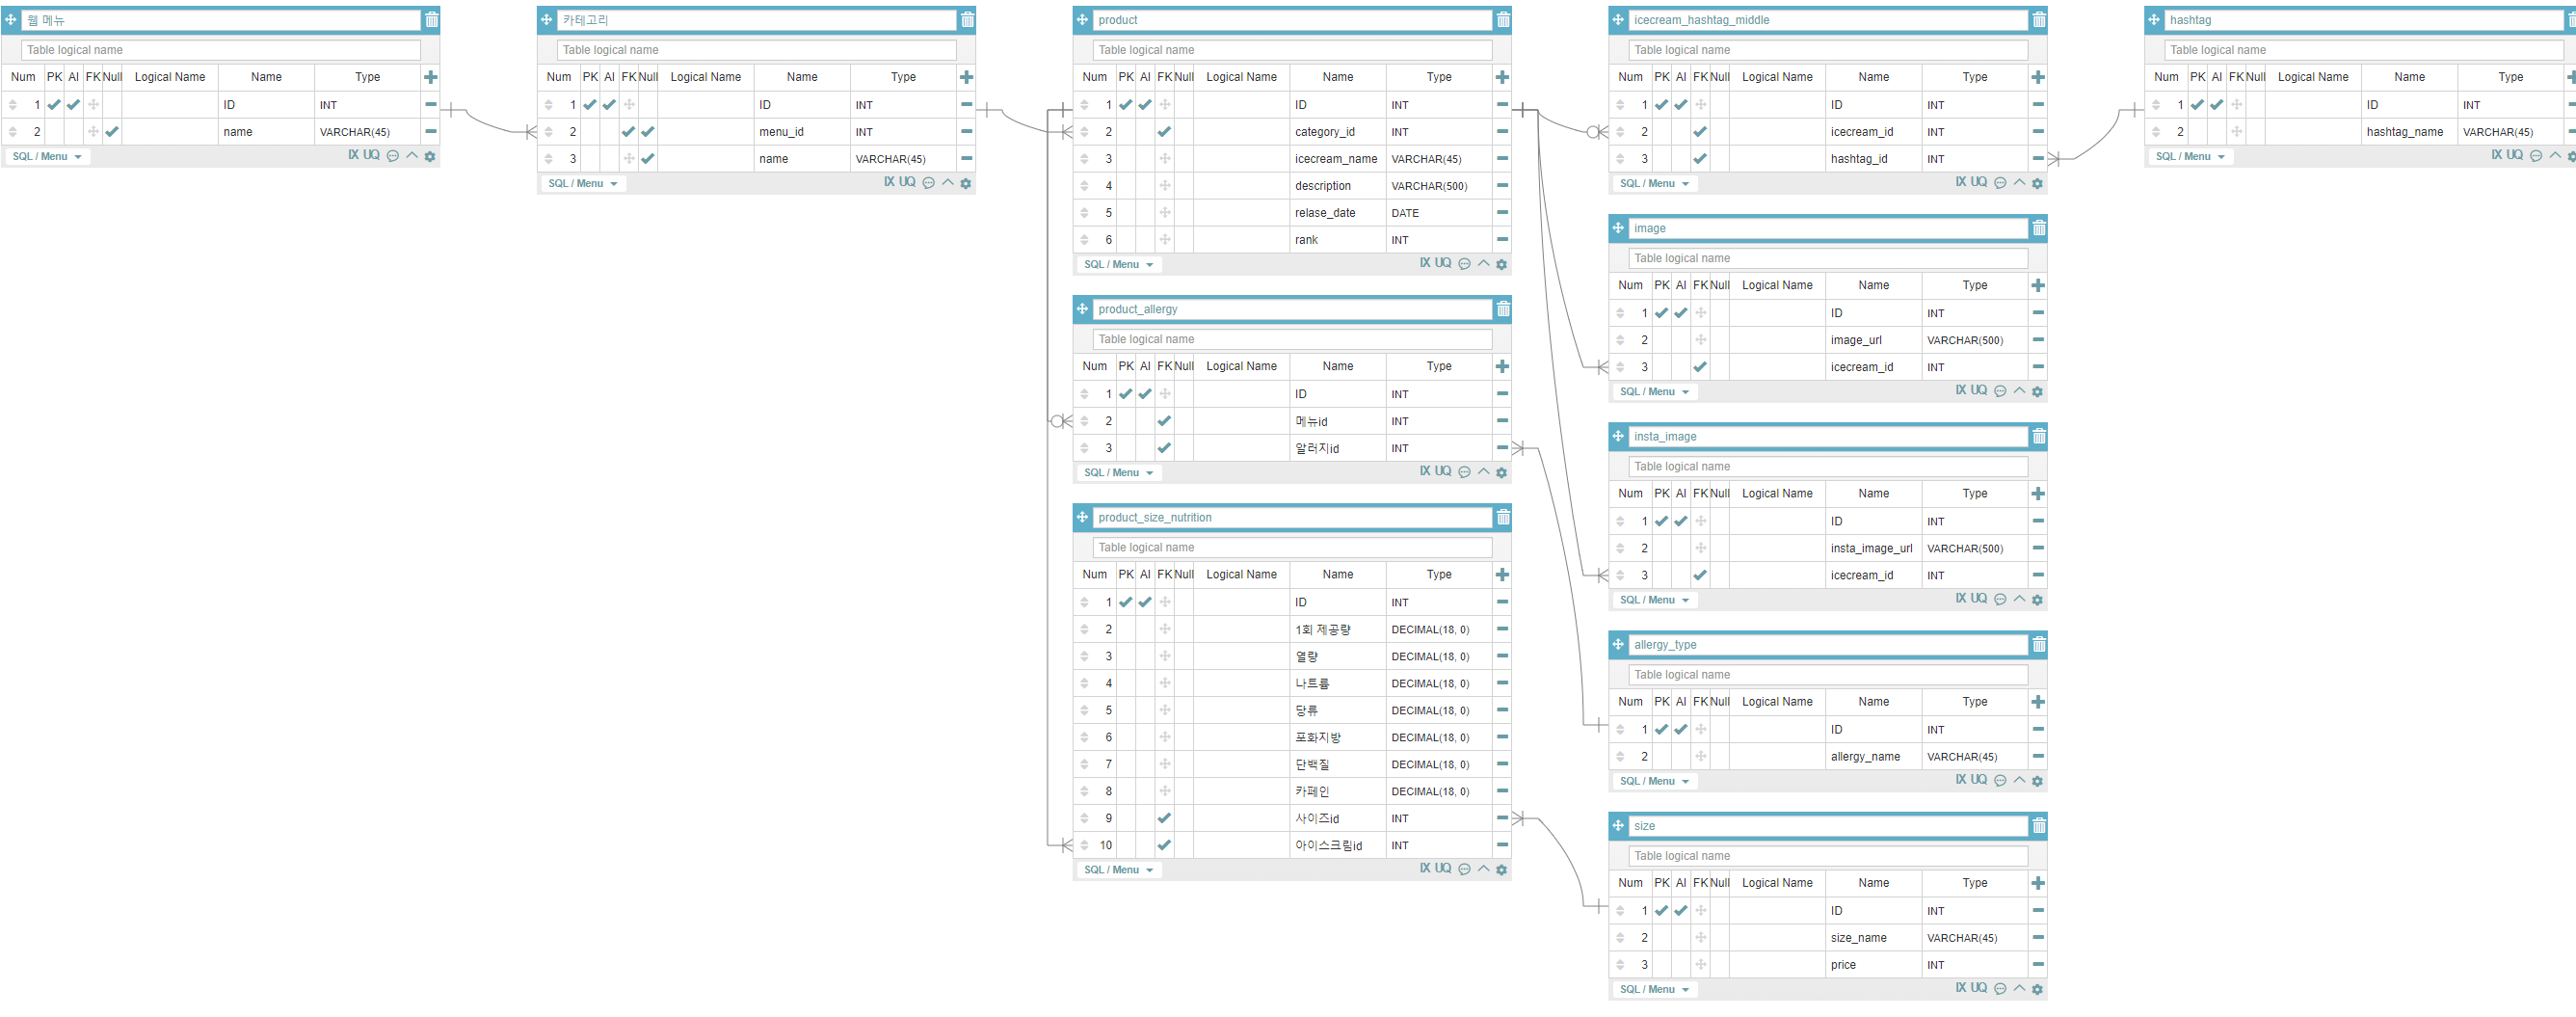Collapse product_size_nutrition using the chevron icon

[x=1483, y=869]
